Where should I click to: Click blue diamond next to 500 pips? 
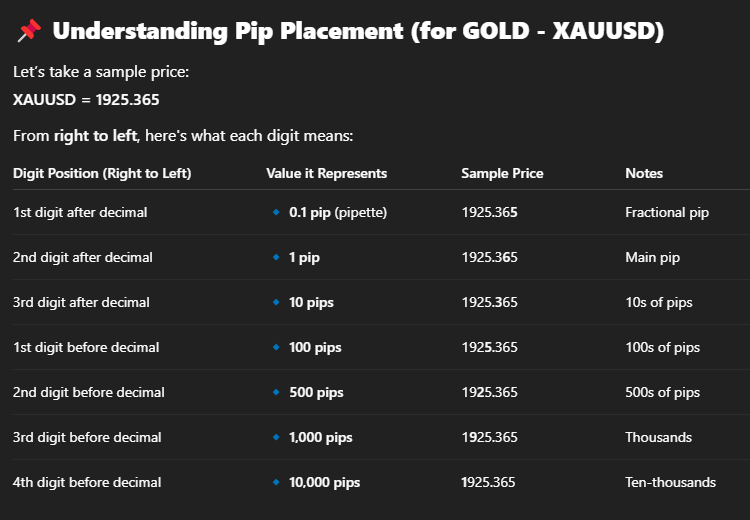pyautogui.click(x=276, y=392)
